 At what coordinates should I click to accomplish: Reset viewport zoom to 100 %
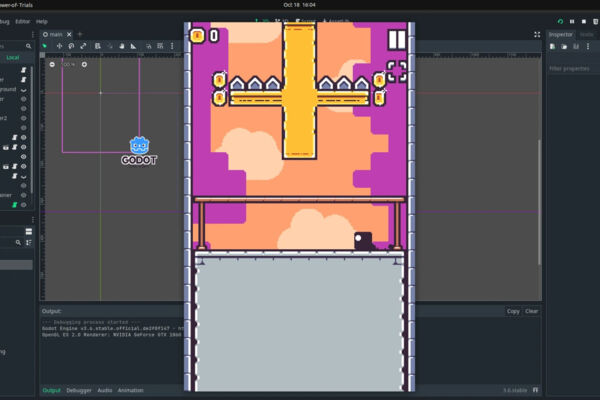point(68,64)
